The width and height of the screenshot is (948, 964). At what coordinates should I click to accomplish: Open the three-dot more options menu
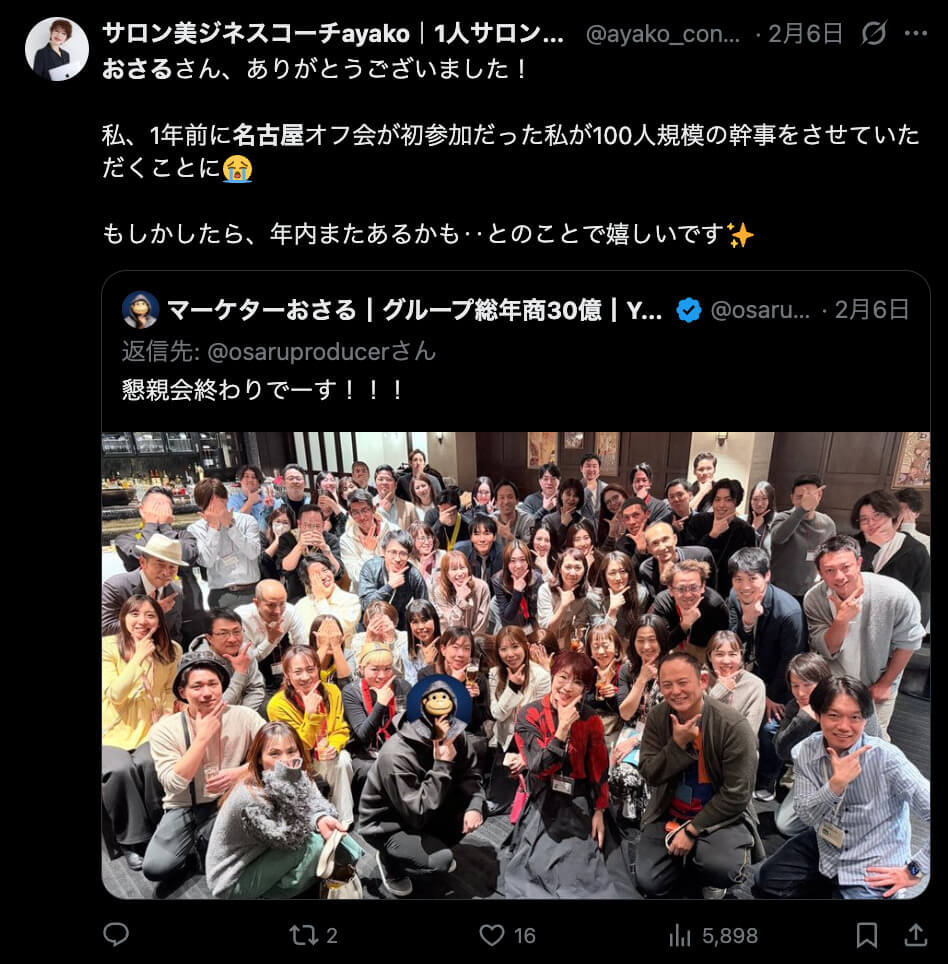916,34
